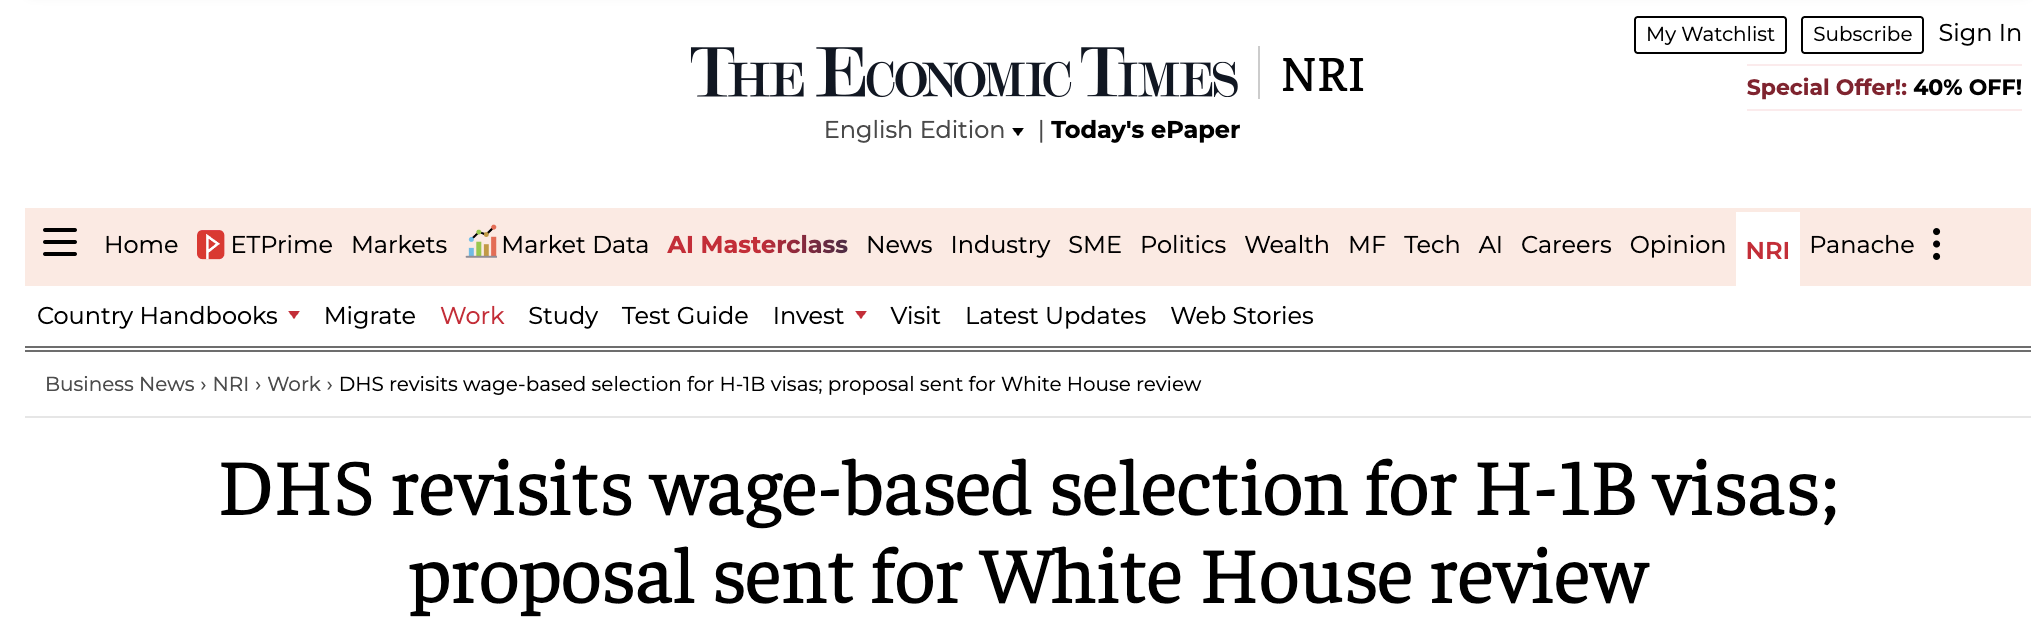Click the Work breadcrumb link
Screen dimensions: 2042x644
coord(294,384)
